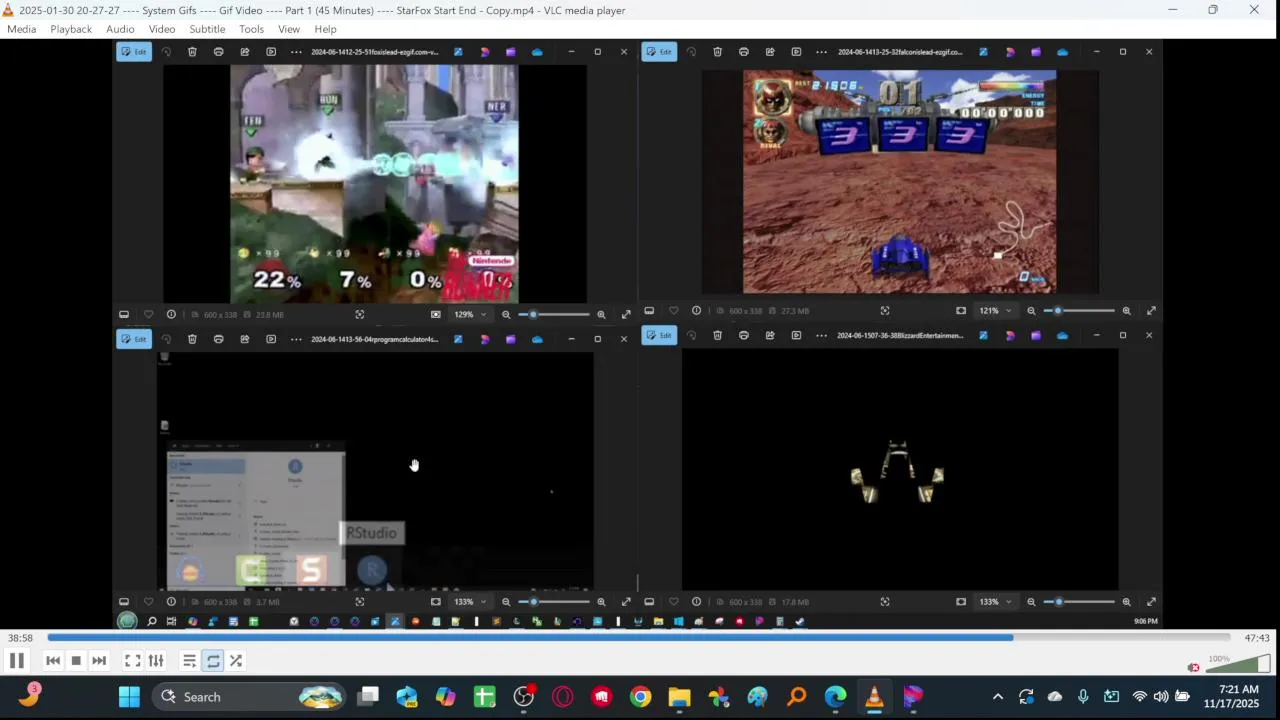Toggle VLC fullscreen mode button
The image size is (1280, 720).
pyautogui.click(x=132, y=660)
